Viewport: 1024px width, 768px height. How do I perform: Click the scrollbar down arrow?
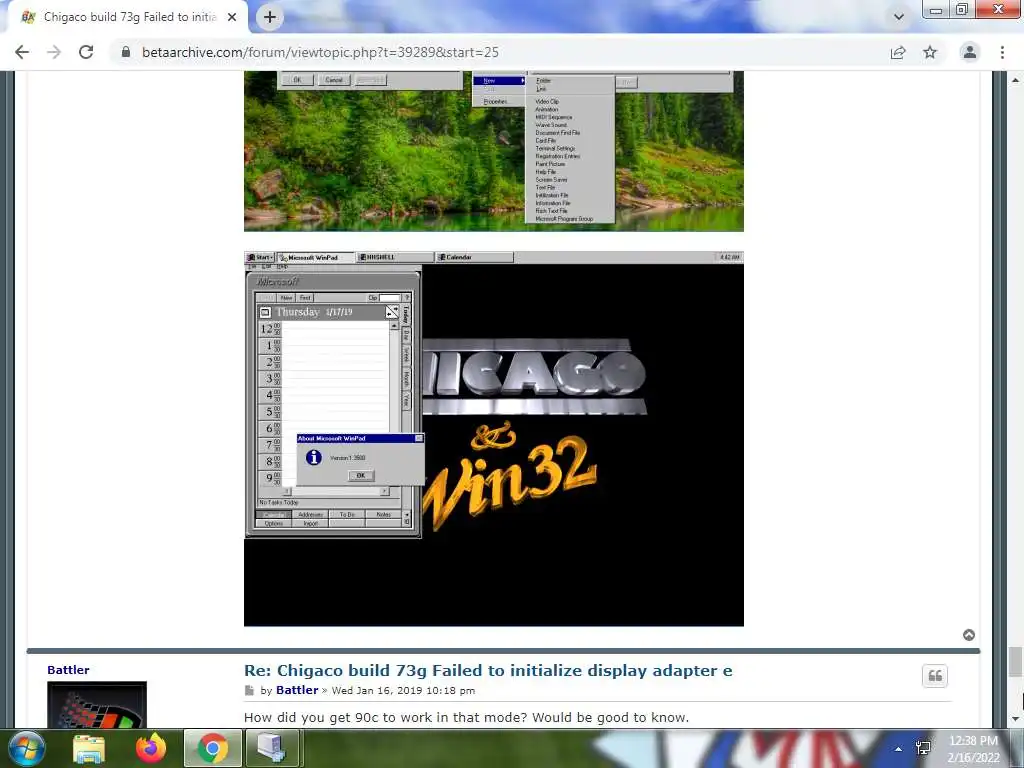1015,719
